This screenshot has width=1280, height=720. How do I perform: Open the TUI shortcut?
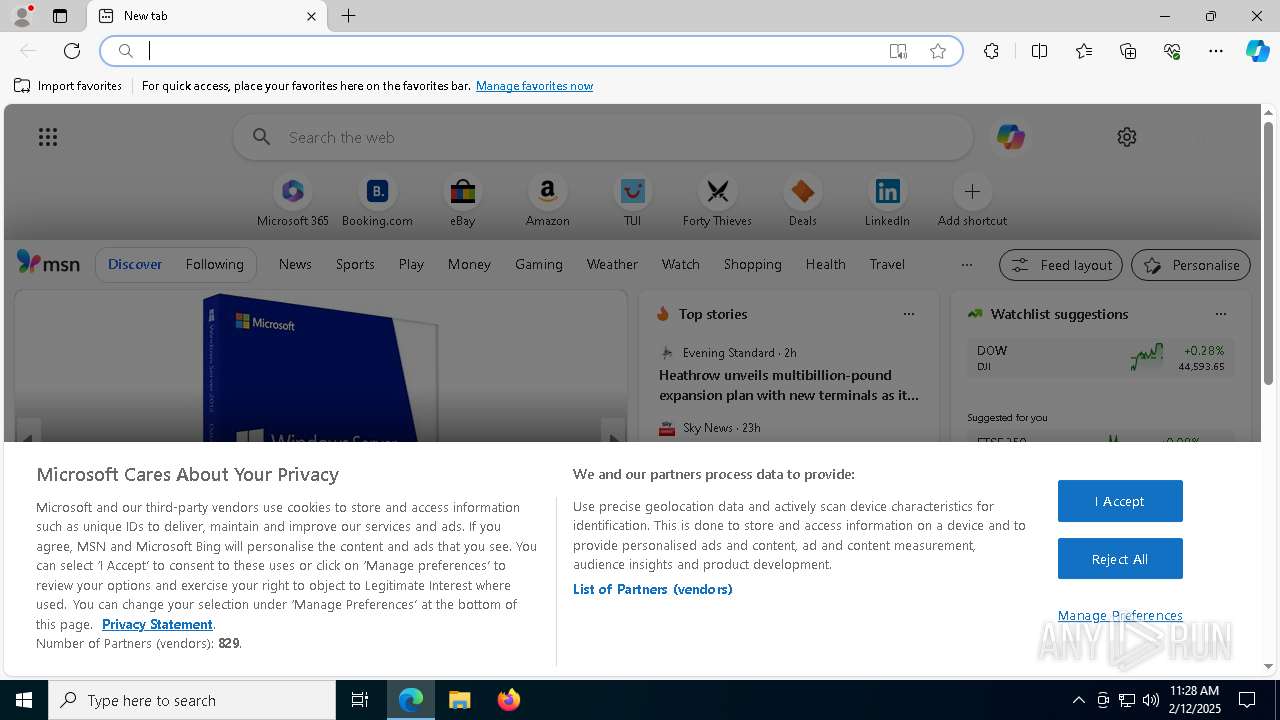click(632, 201)
